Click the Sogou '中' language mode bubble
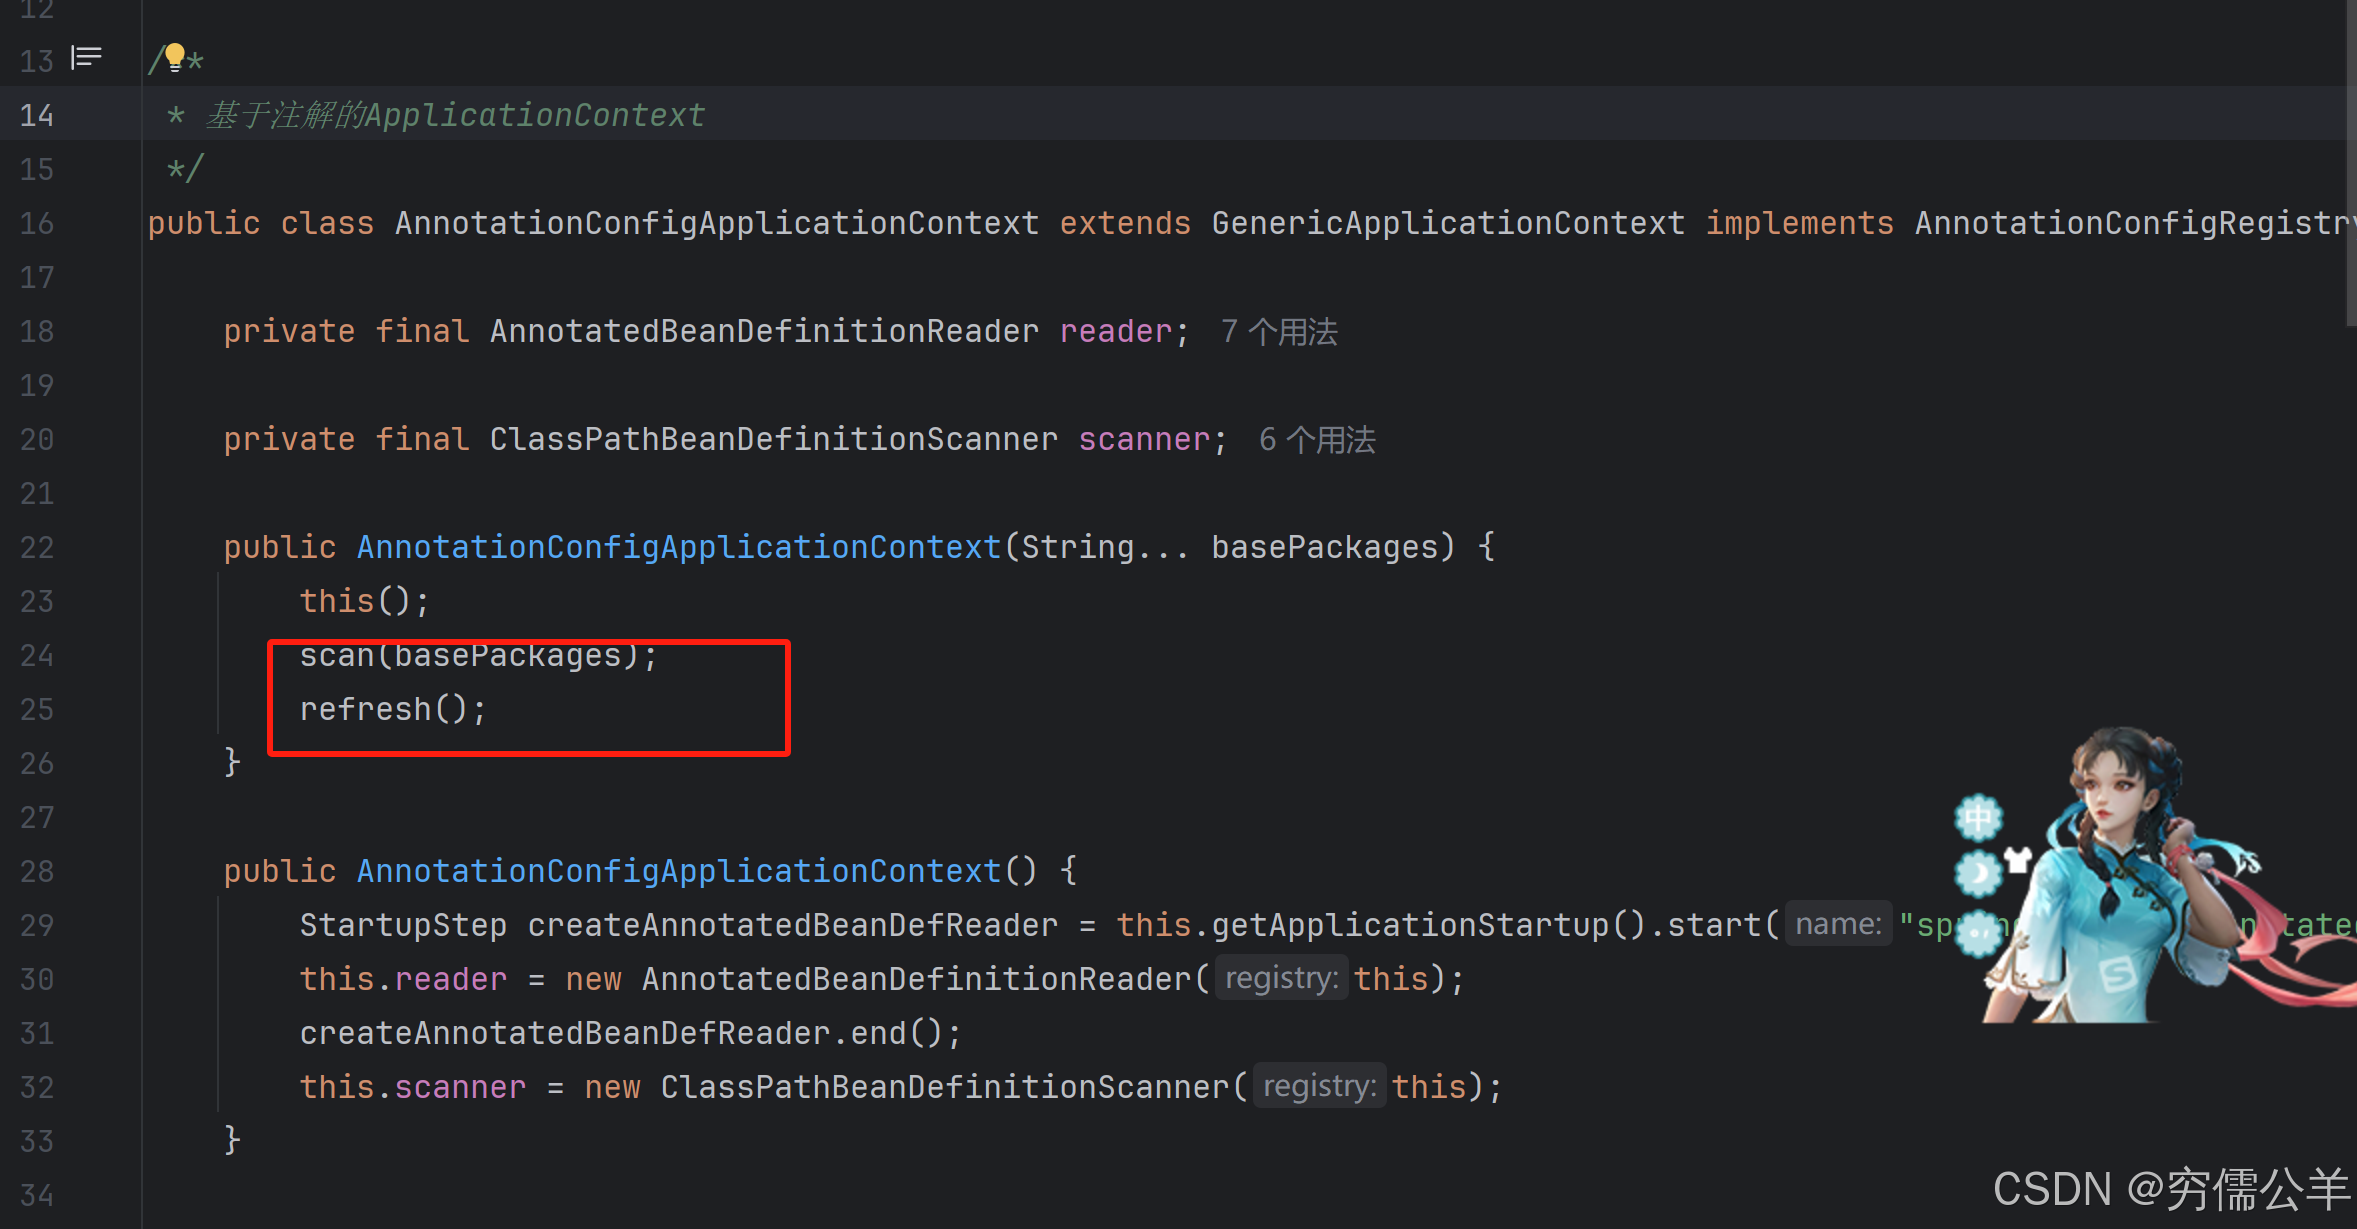 click(x=1978, y=818)
